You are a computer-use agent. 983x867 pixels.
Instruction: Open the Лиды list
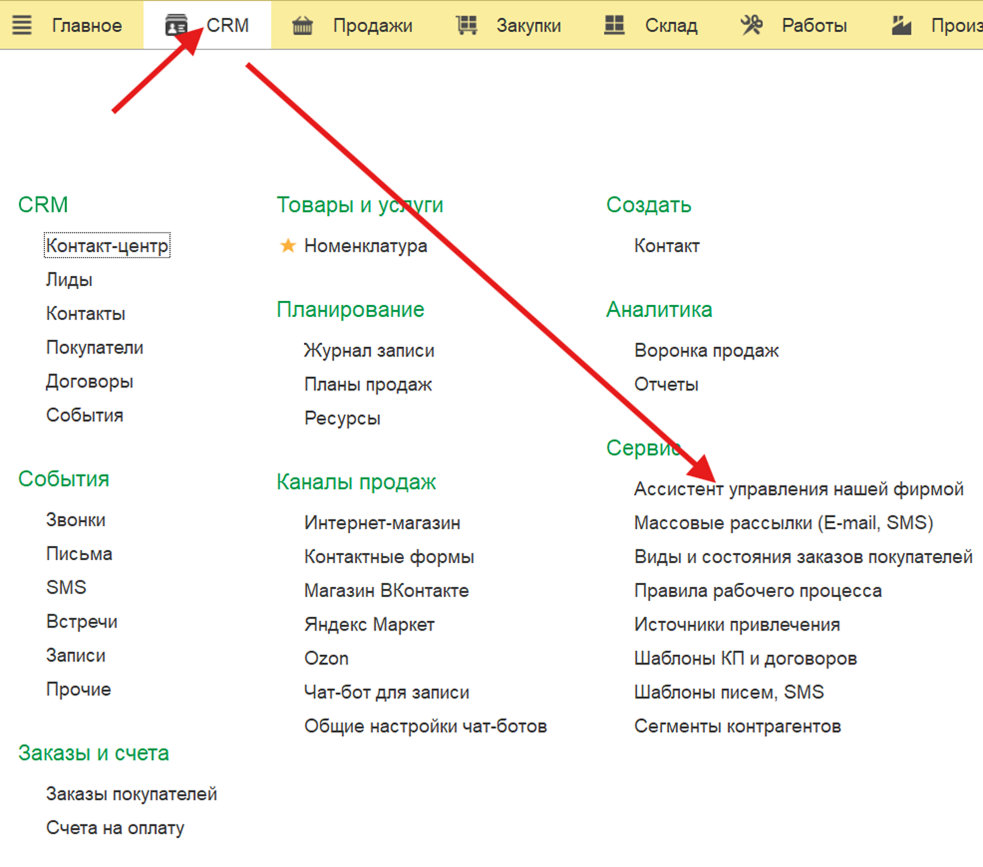click(x=69, y=280)
